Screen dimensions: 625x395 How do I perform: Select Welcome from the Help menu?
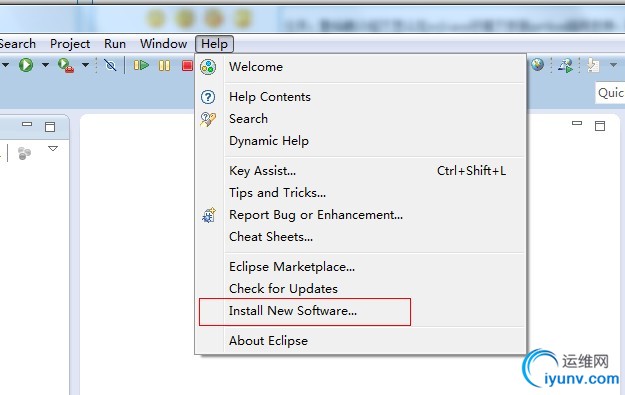361,67
